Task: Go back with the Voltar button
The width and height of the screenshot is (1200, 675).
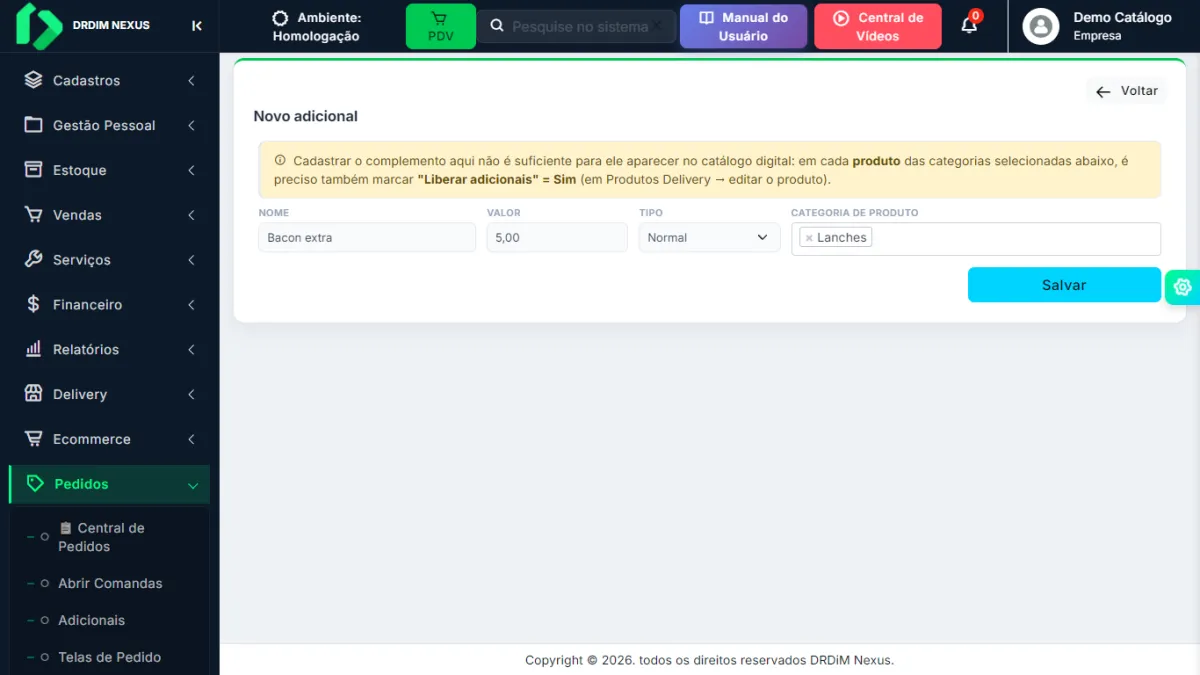Action: tap(1126, 91)
